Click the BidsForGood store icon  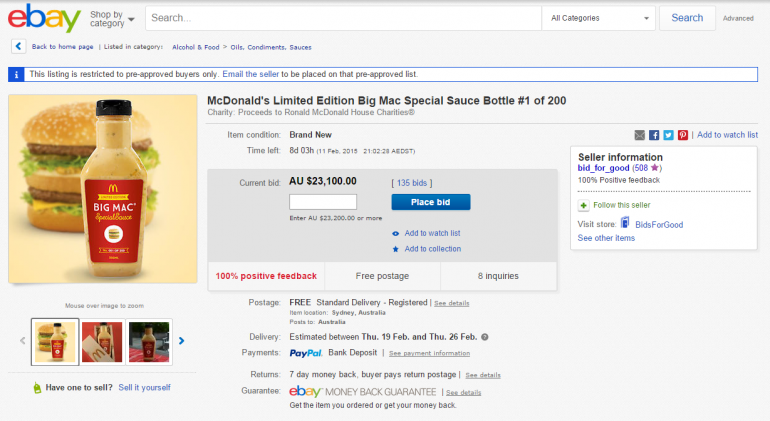click(x=625, y=224)
